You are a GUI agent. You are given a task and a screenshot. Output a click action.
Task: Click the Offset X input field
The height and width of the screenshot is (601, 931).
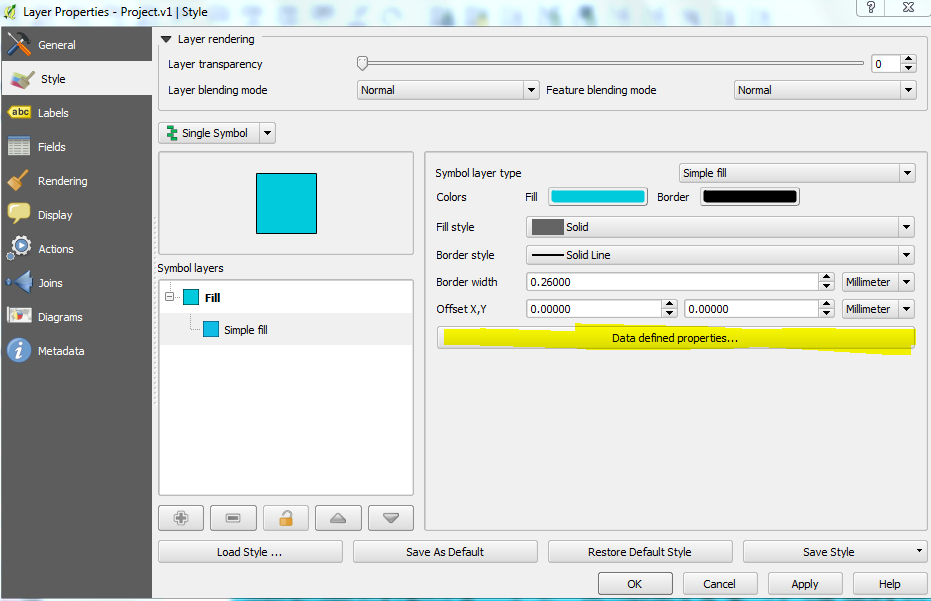click(594, 309)
